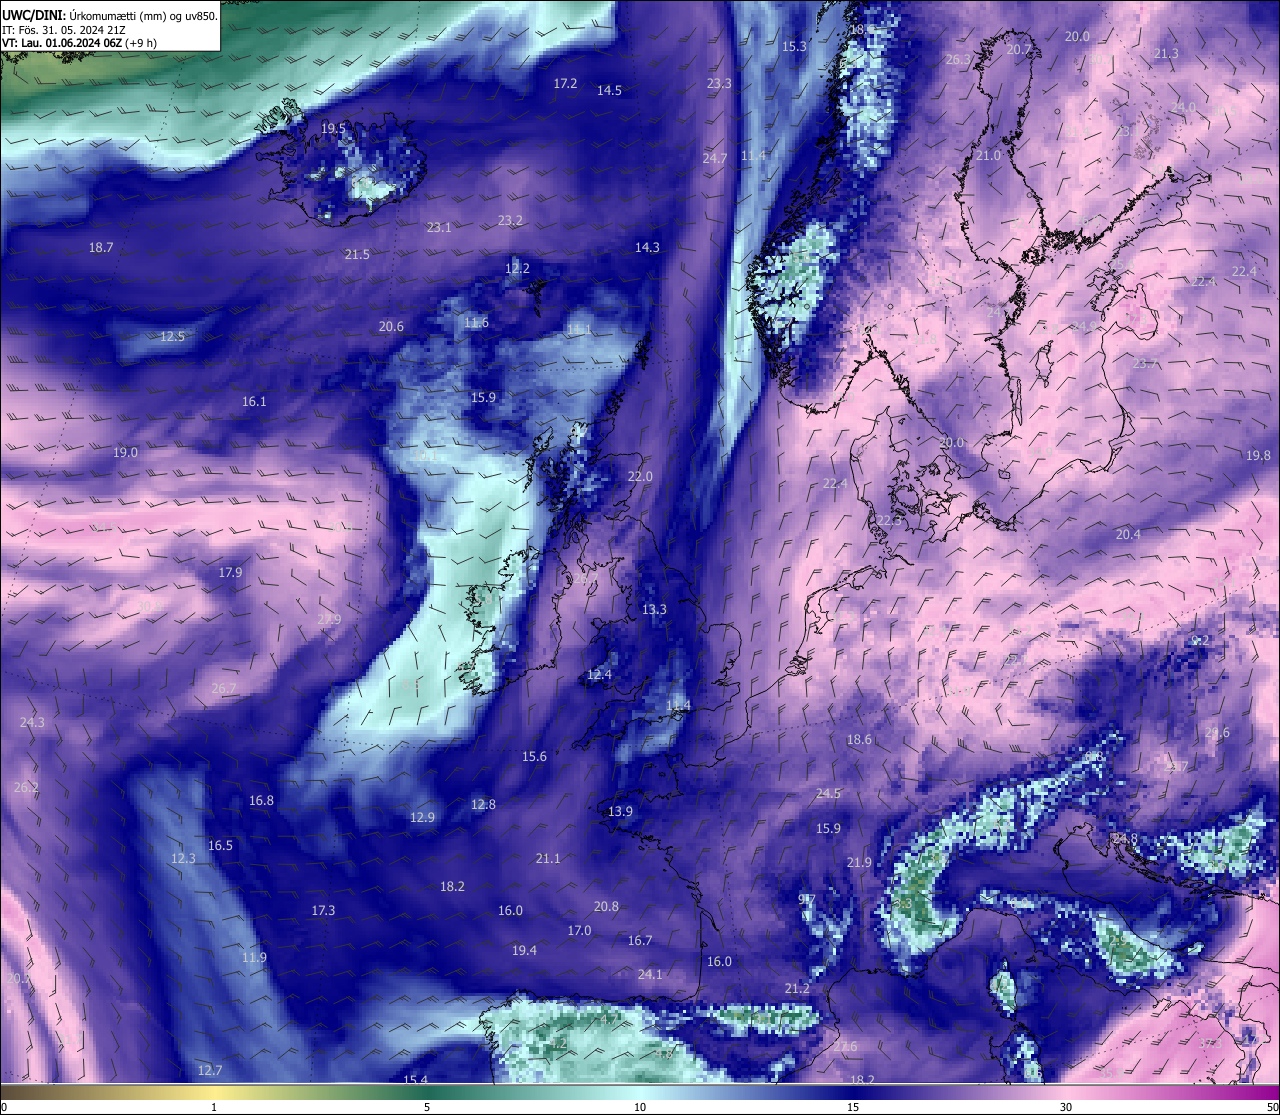Click the value 24.3 on the map
The image size is (1280, 1115).
coord(32,723)
